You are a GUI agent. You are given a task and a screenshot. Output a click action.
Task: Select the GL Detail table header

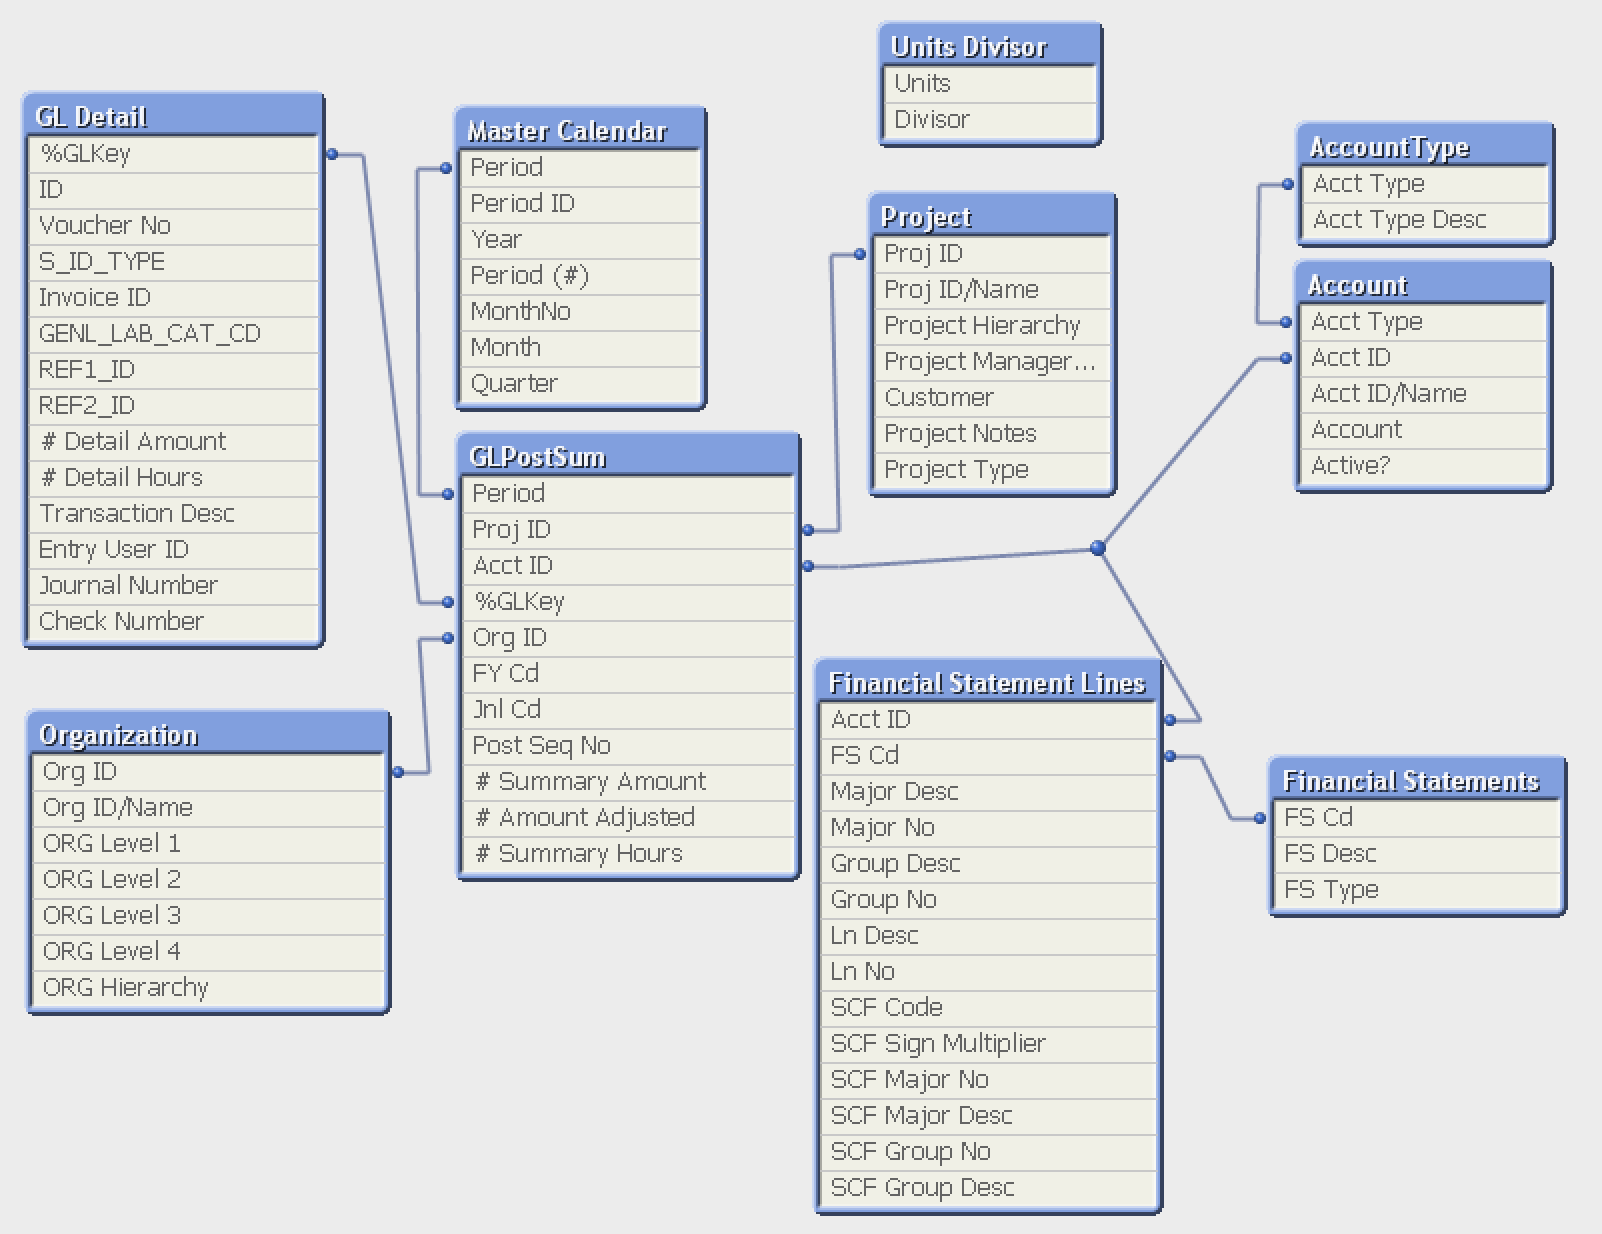pos(172,116)
